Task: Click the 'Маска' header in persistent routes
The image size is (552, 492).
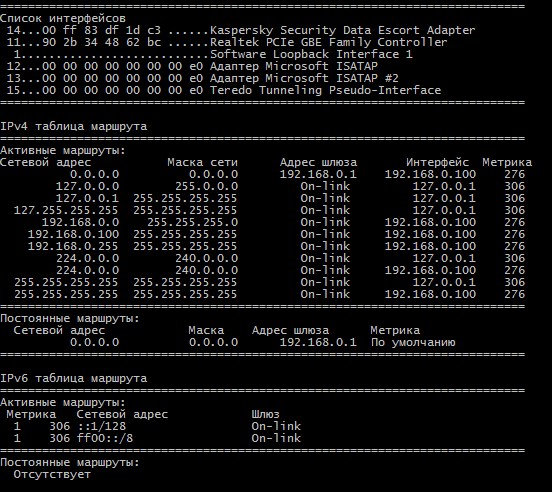Action: (x=206, y=330)
